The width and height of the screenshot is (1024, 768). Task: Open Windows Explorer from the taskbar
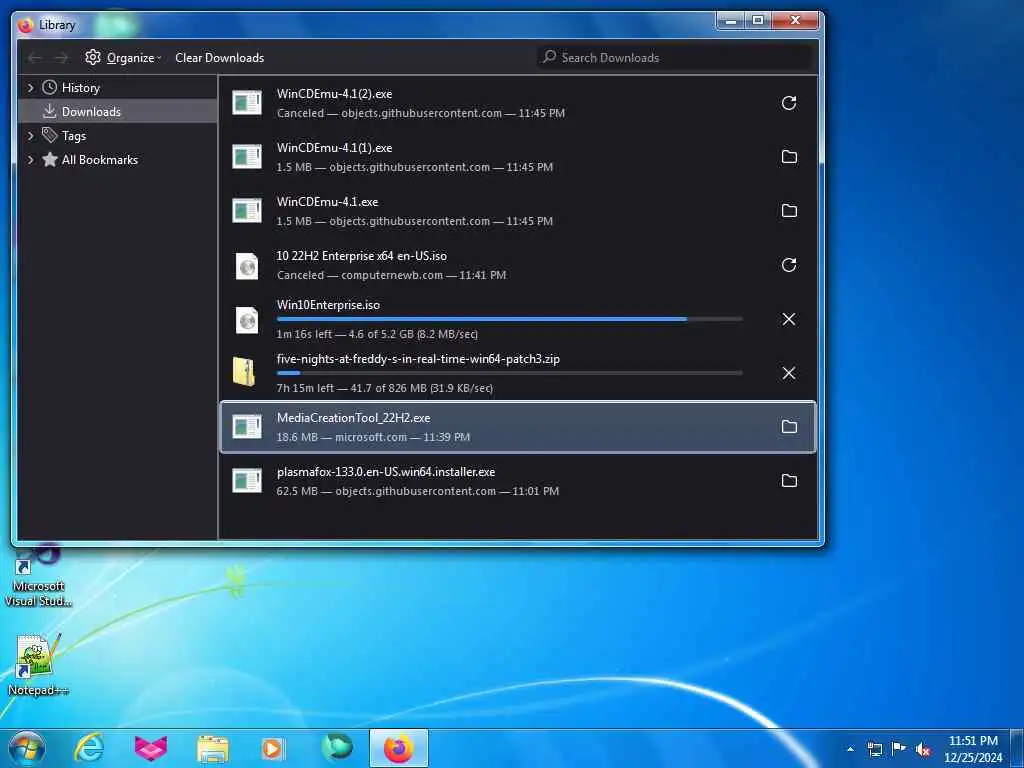click(213, 748)
